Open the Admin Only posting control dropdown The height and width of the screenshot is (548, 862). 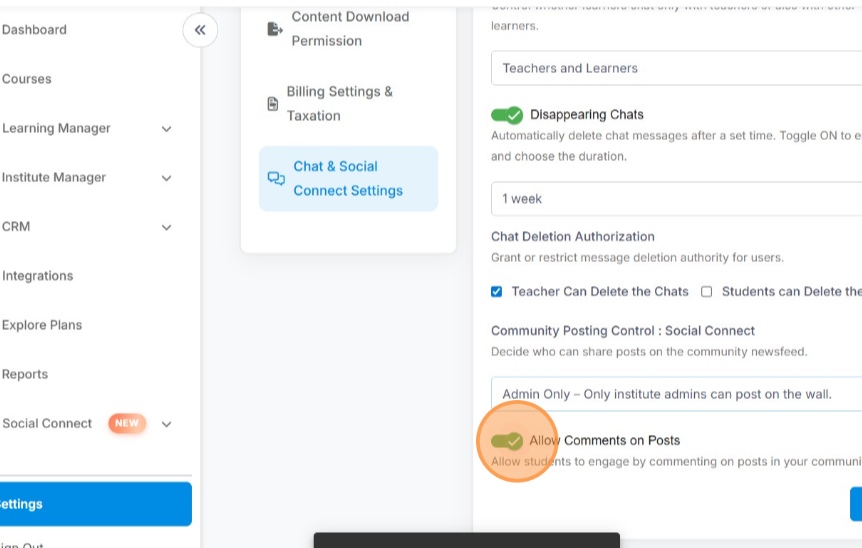(x=676, y=394)
